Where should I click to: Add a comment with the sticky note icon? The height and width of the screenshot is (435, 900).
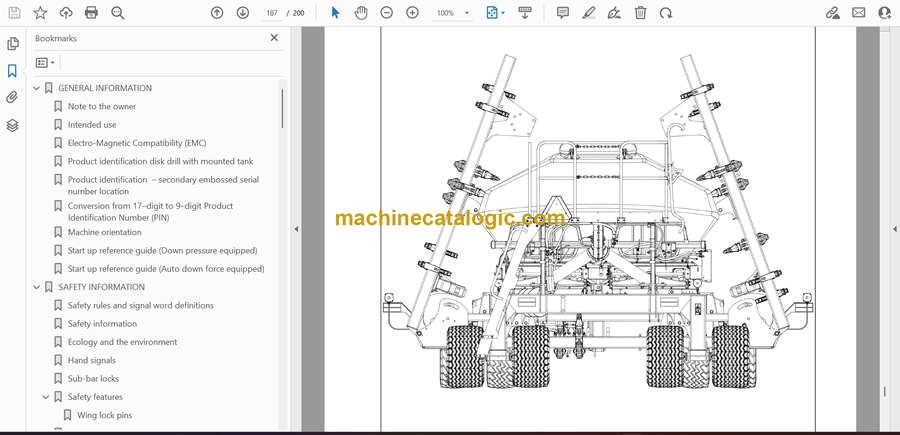pyautogui.click(x=563, y=13)
